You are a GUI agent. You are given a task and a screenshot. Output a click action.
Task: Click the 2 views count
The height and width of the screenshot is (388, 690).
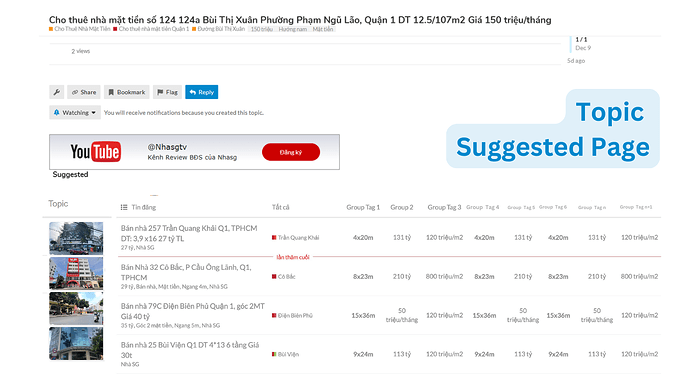click(81, 51)
